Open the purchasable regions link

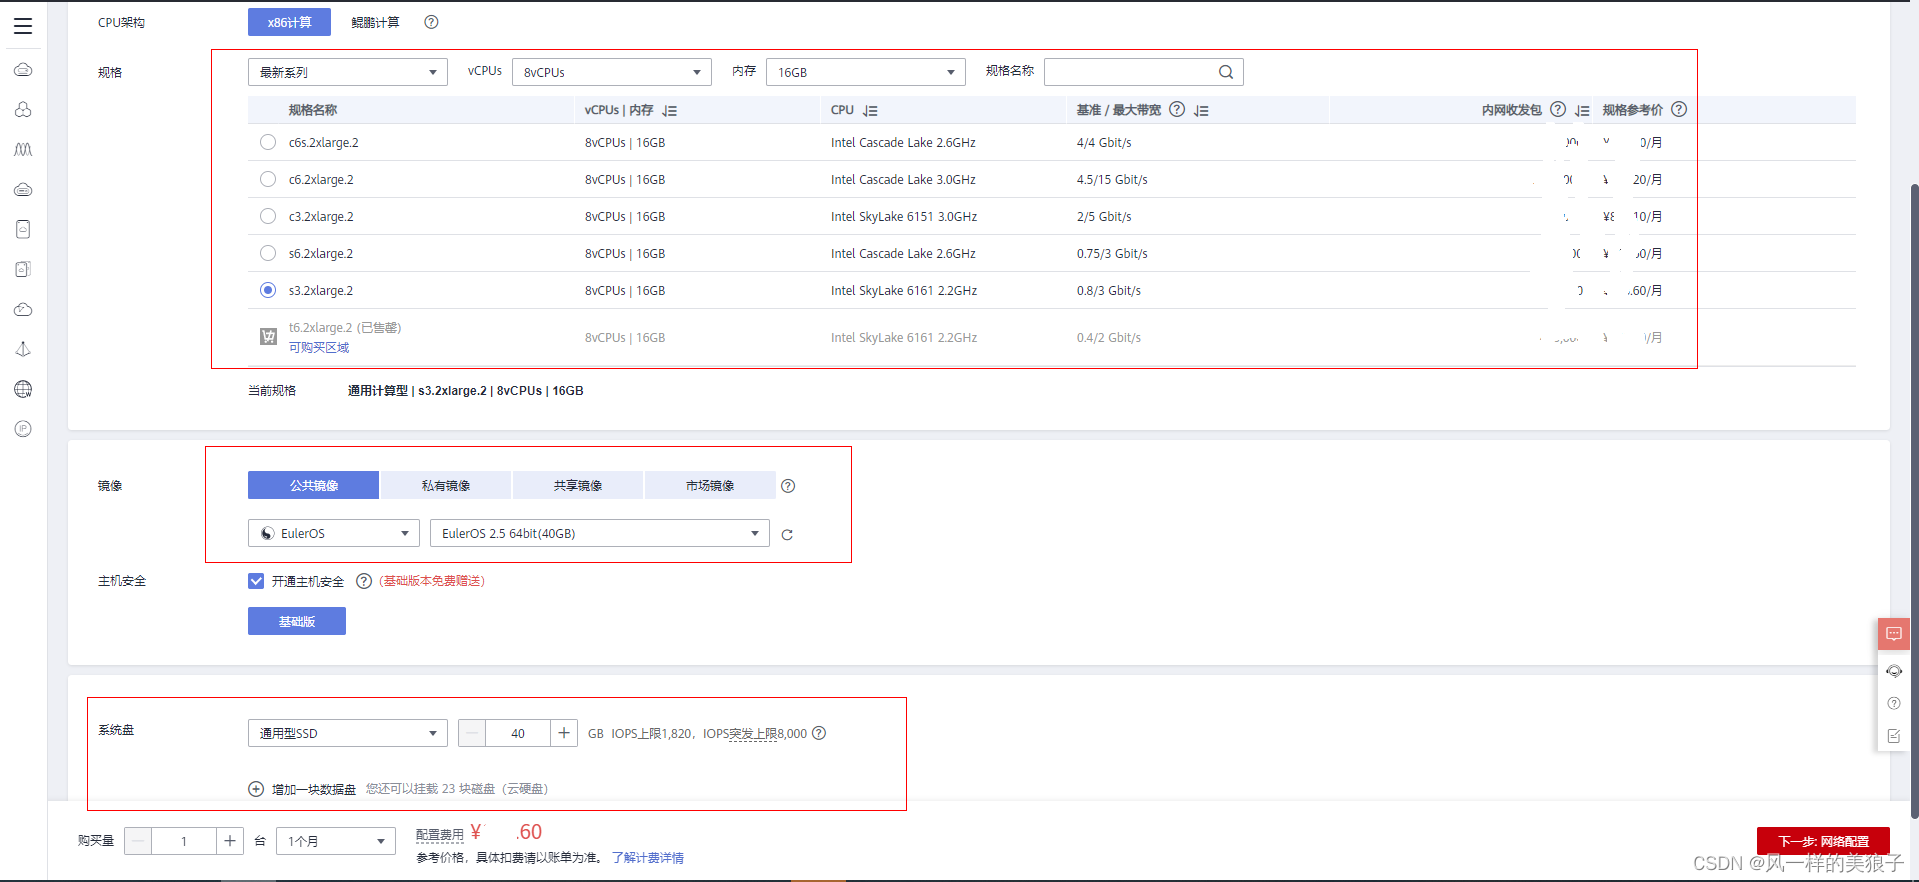(319, 347)
